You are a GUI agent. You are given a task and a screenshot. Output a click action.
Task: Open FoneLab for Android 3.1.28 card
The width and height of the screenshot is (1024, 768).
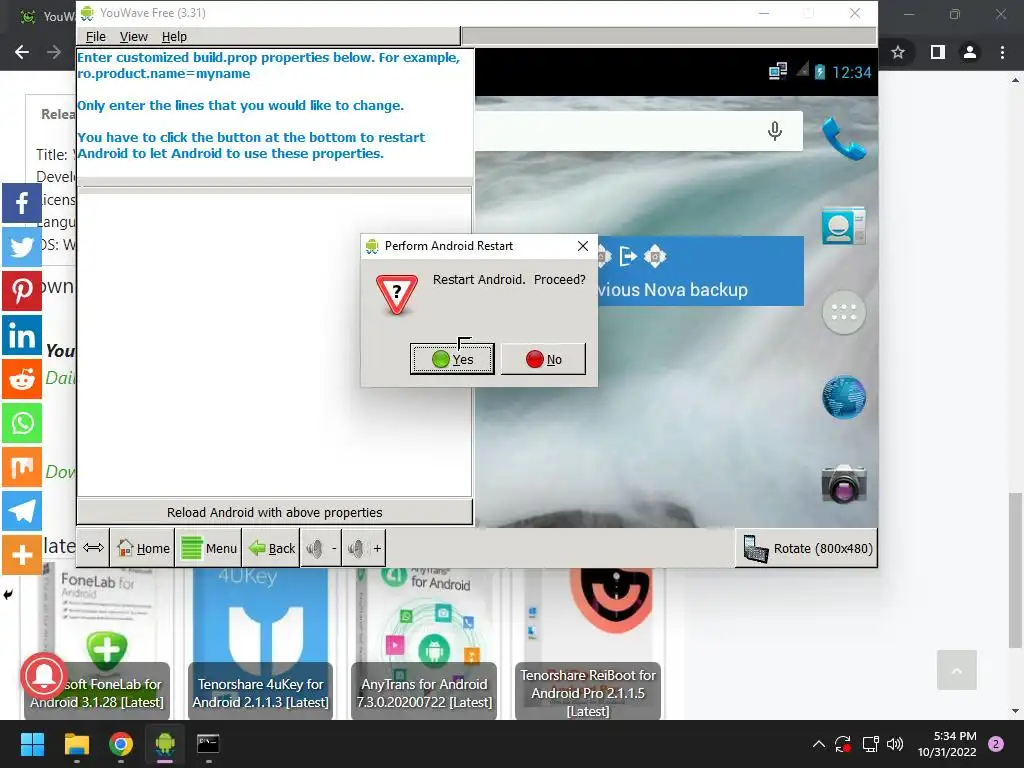point(97,642)
